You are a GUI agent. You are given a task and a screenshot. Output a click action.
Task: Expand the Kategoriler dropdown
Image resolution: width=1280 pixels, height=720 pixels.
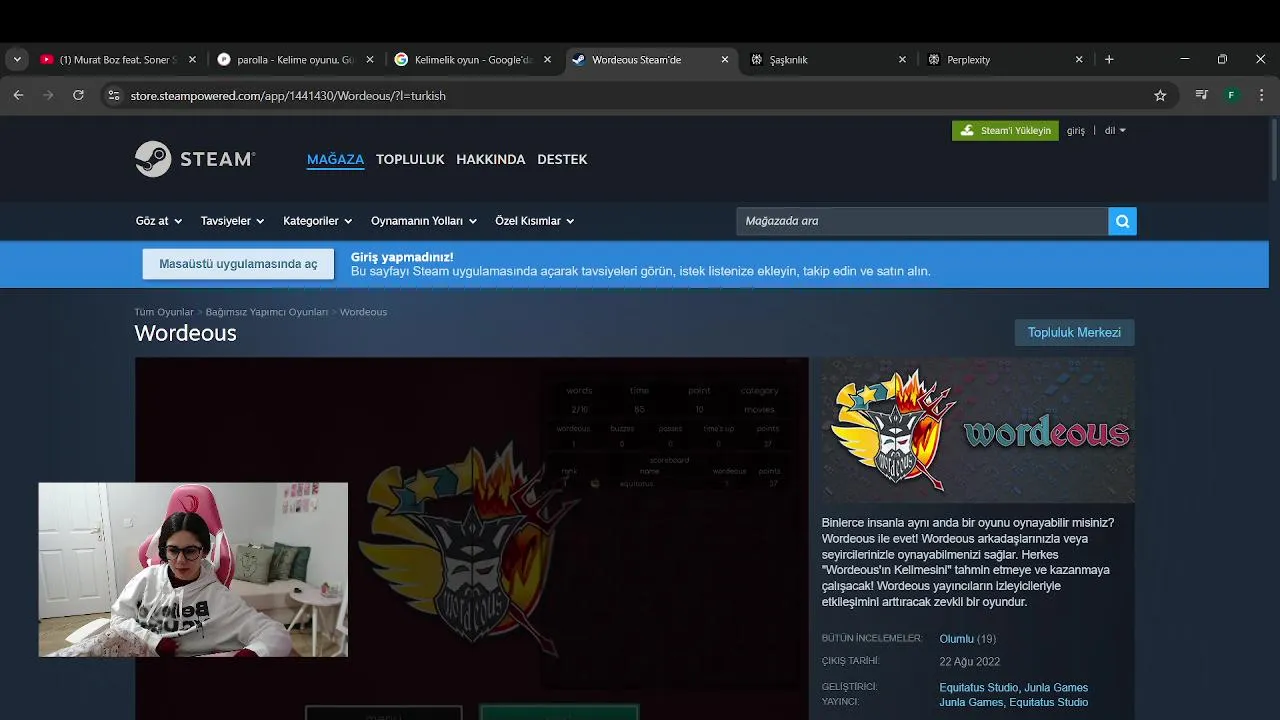point(318,221)
